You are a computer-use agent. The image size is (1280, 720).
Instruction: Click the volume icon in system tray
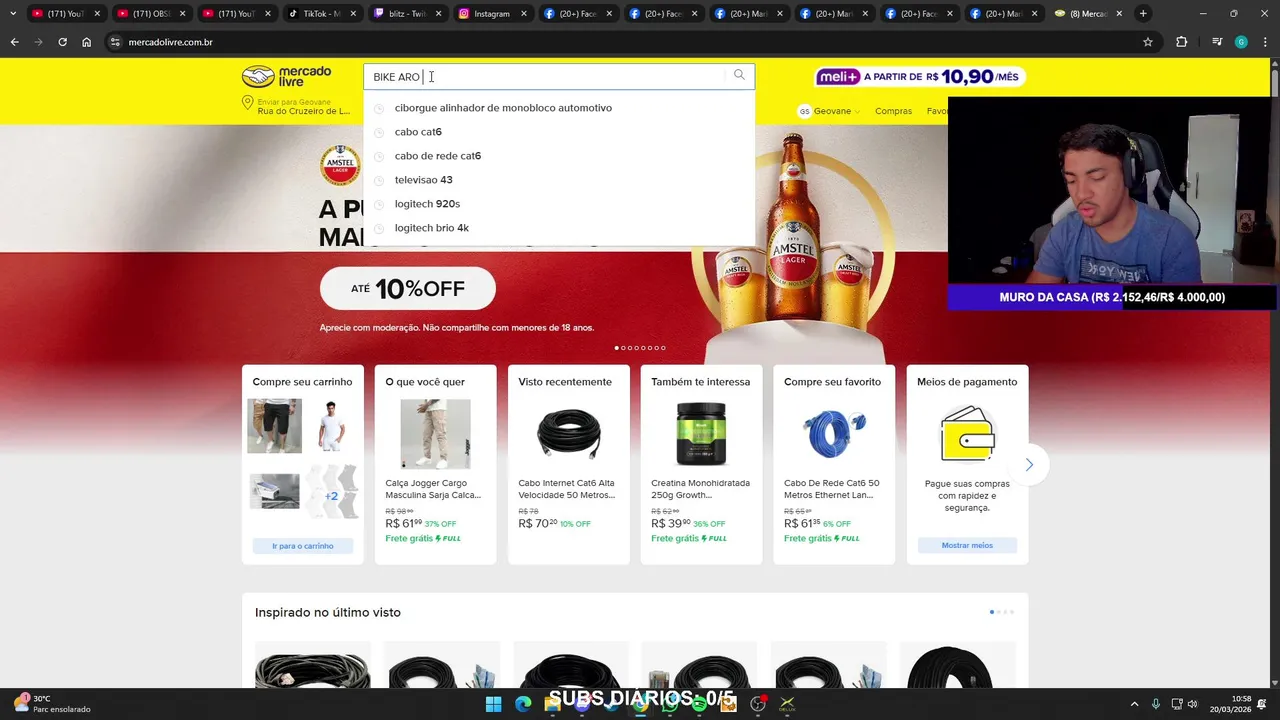(1192, 704)
